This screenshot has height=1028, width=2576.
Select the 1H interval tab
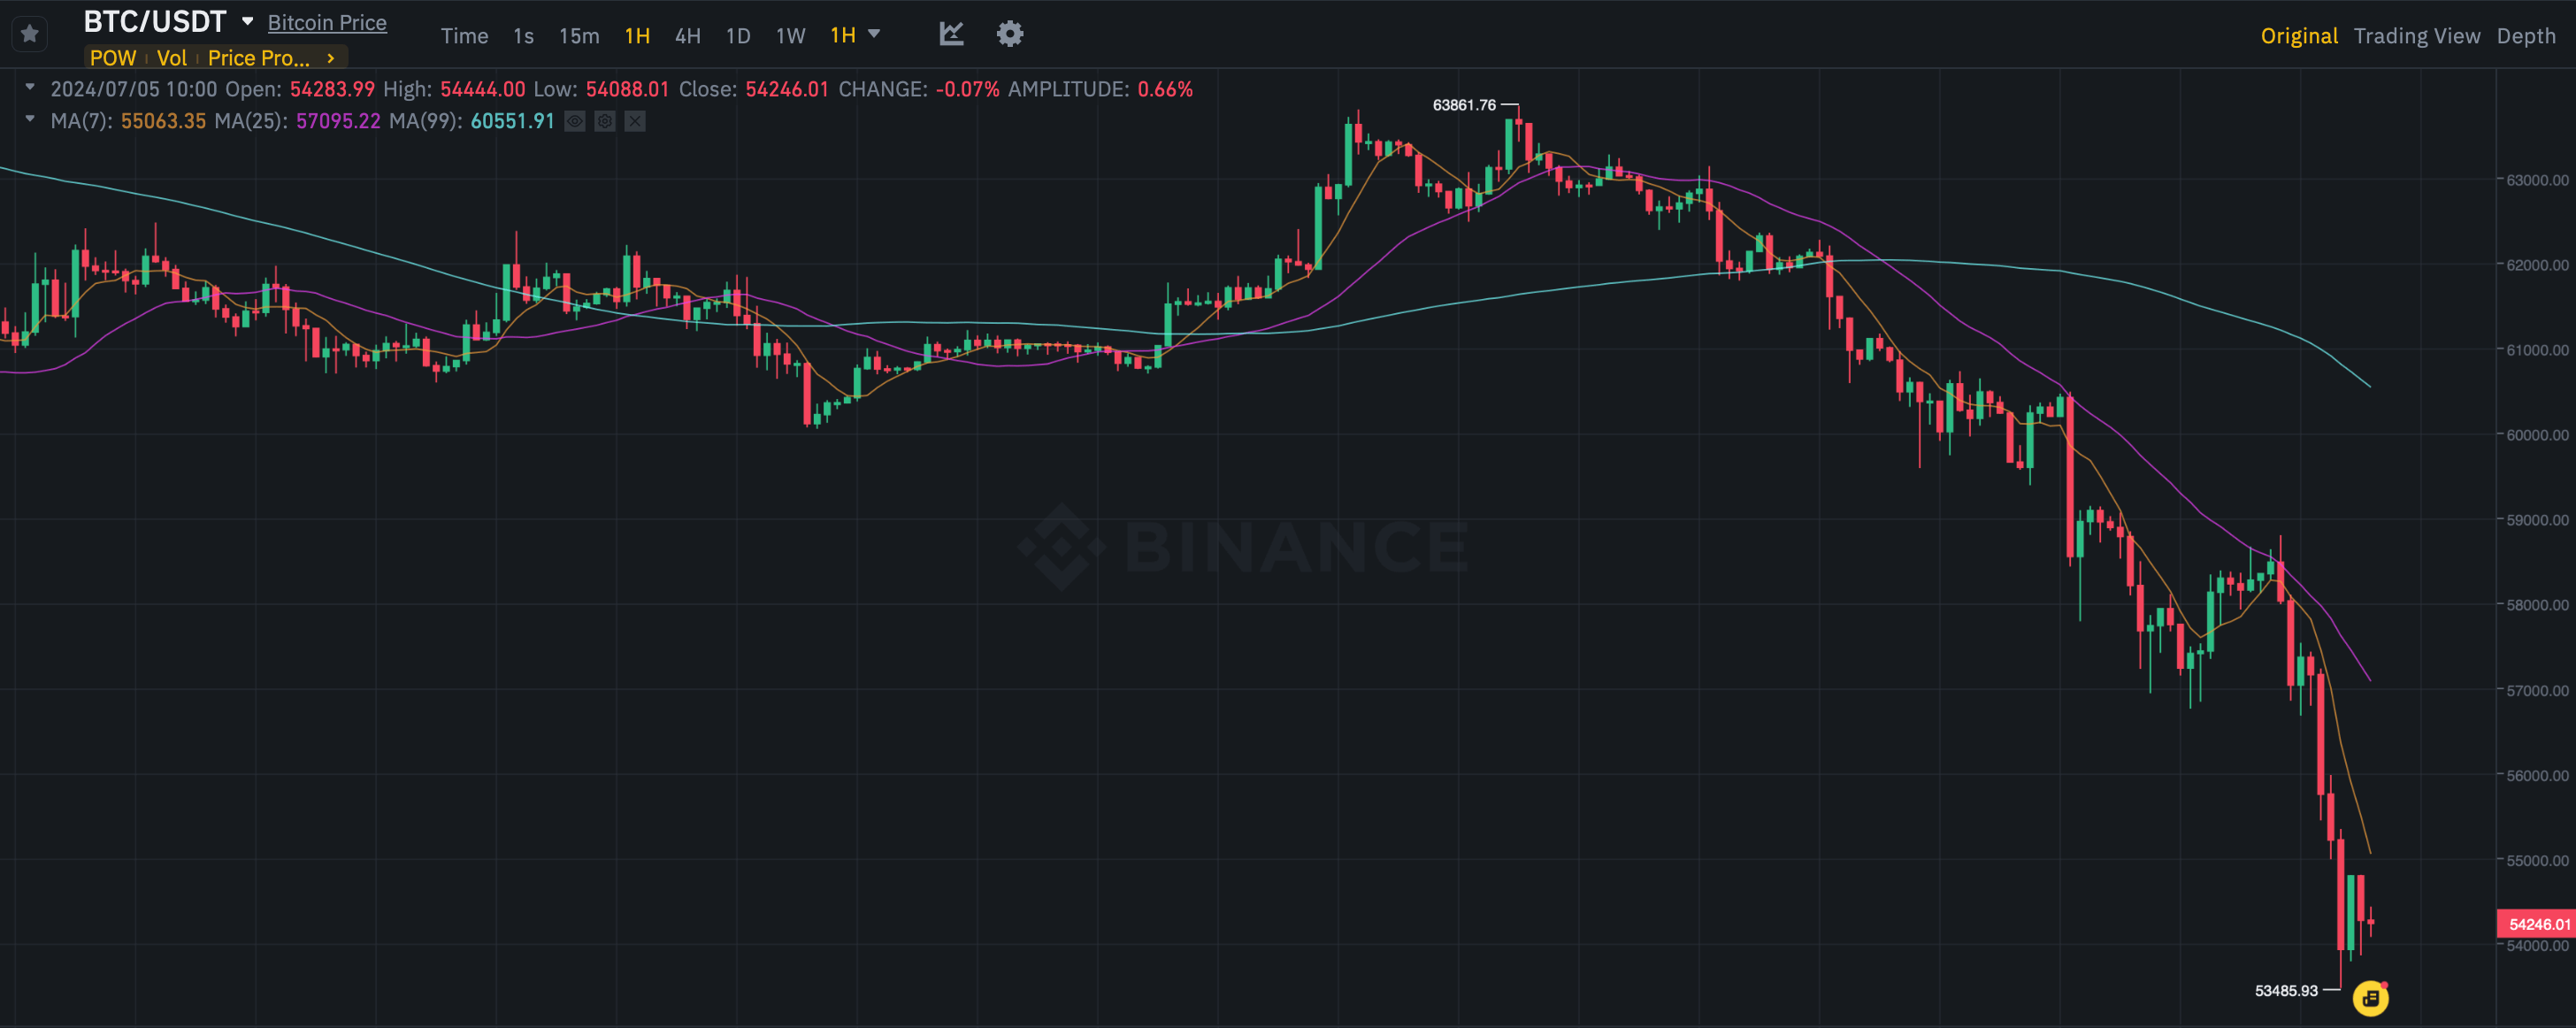(637, 36)
